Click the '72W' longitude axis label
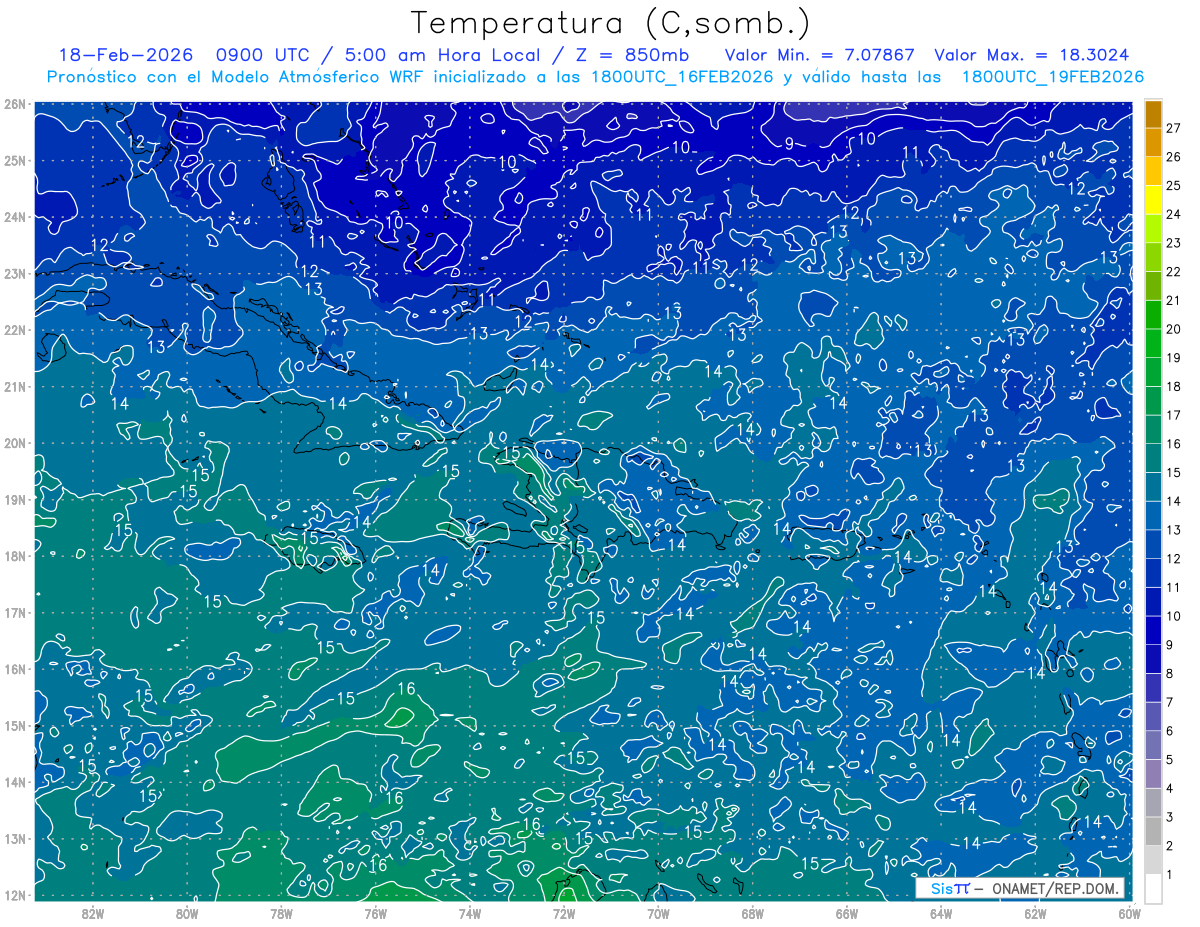The image size is (1200, 927). point(563,914)
